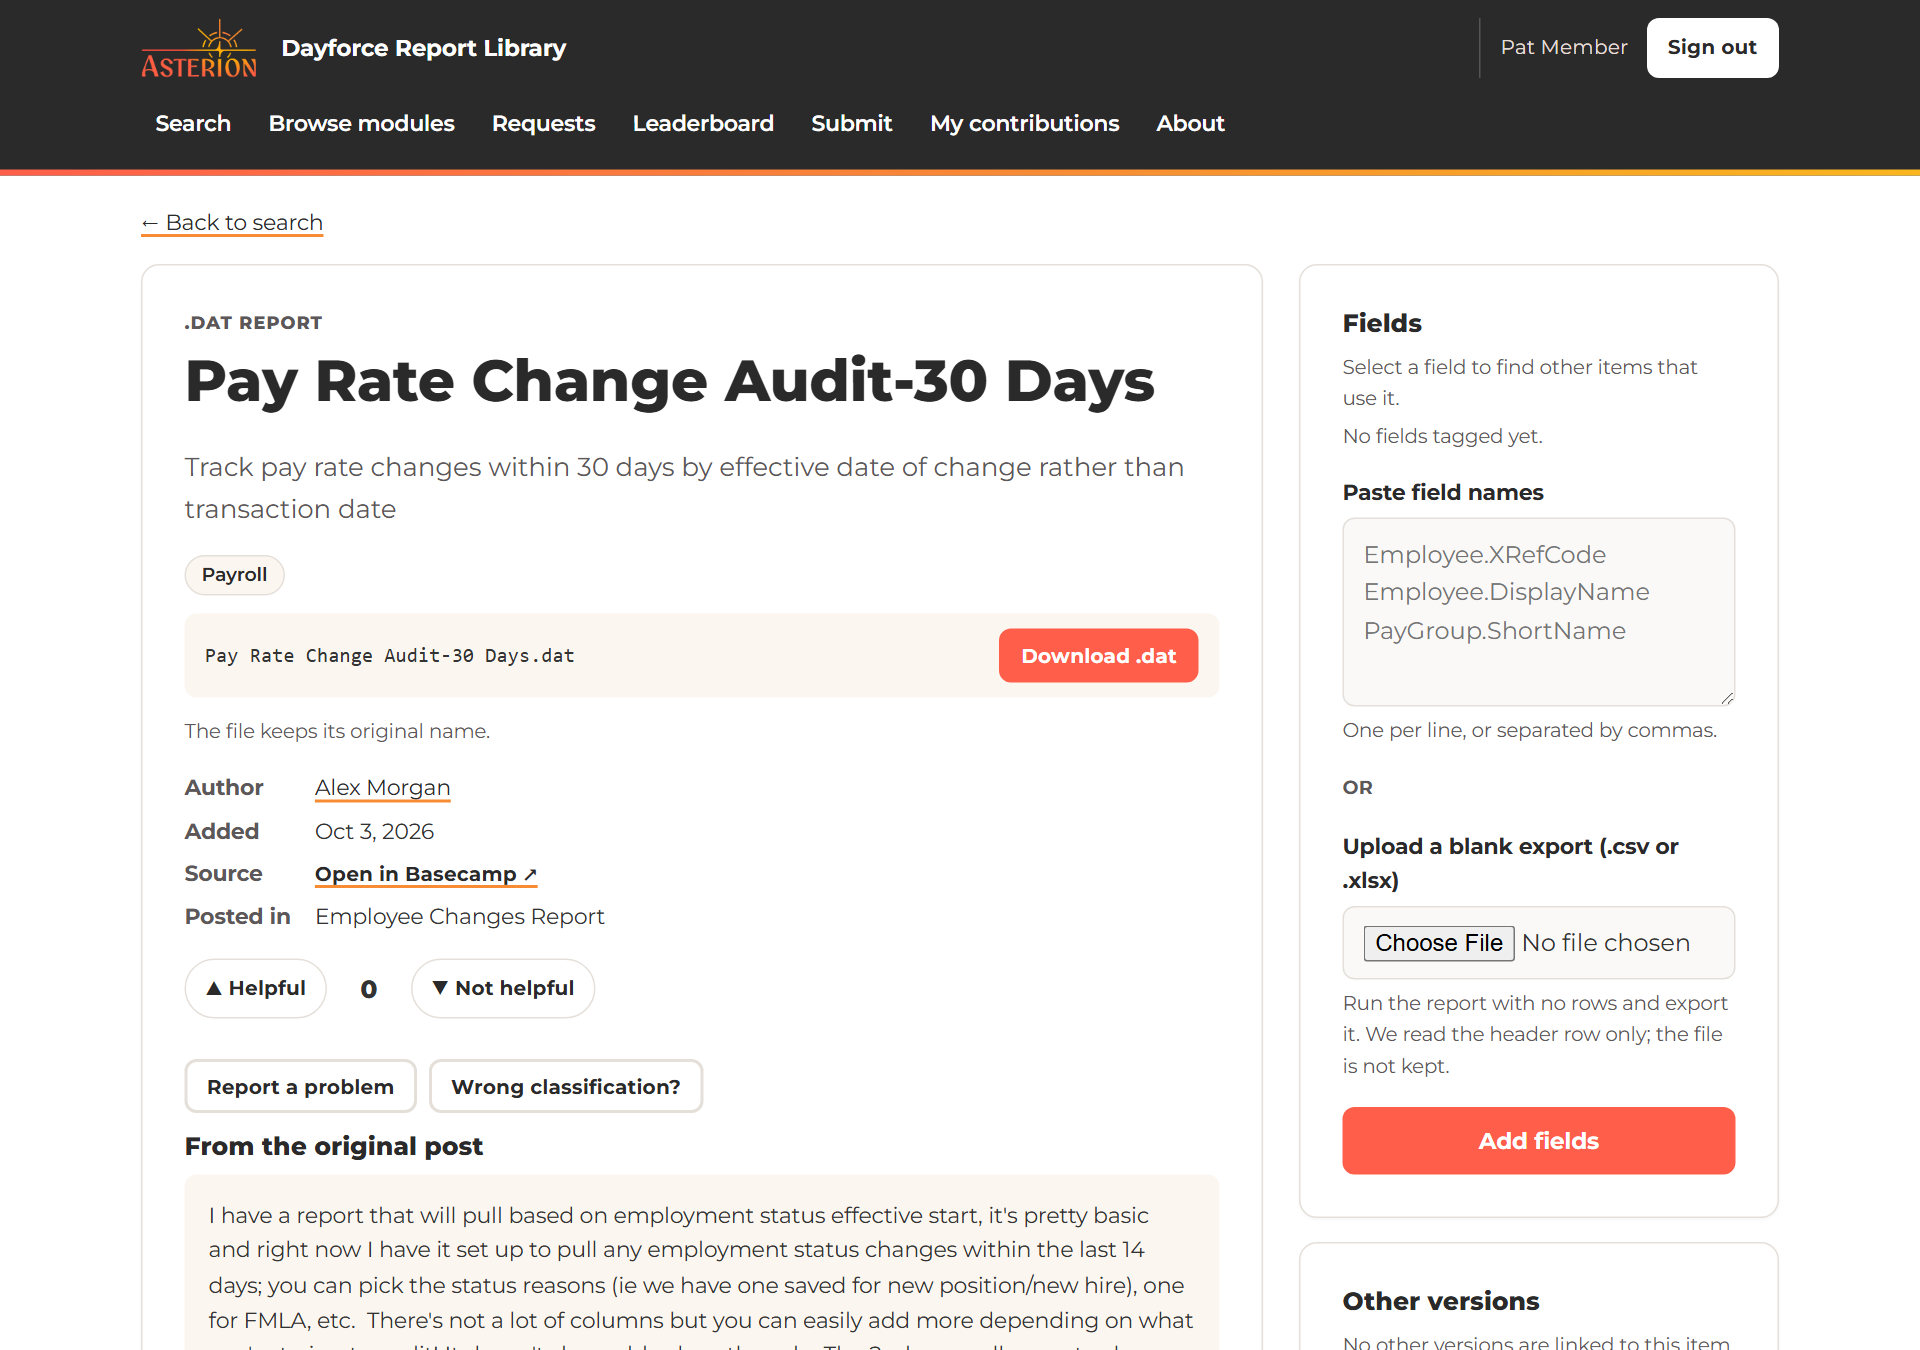Click the Add fields button

coord(1538,1141)
